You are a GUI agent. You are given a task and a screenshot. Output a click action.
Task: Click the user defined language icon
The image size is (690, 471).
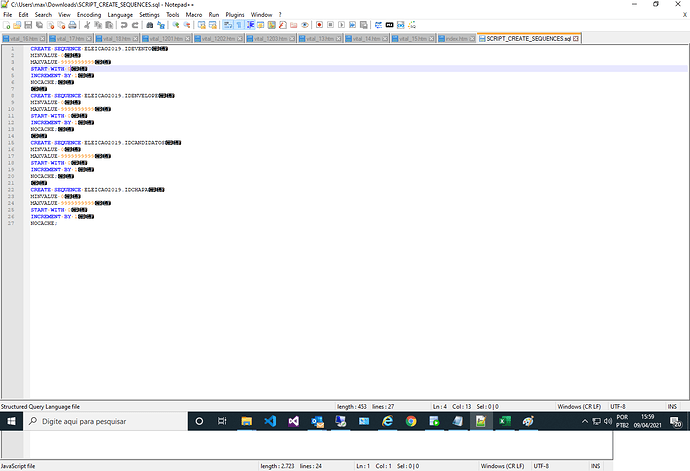[261, 25]
